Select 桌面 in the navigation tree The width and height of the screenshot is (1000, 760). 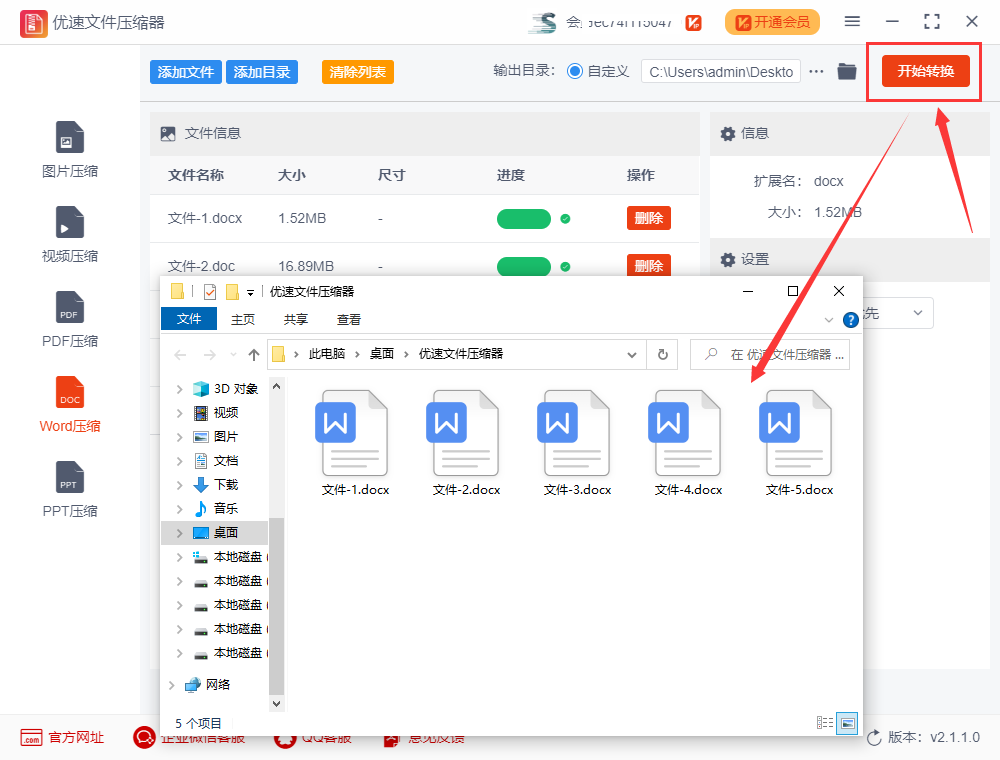click(x=215, y=532)
